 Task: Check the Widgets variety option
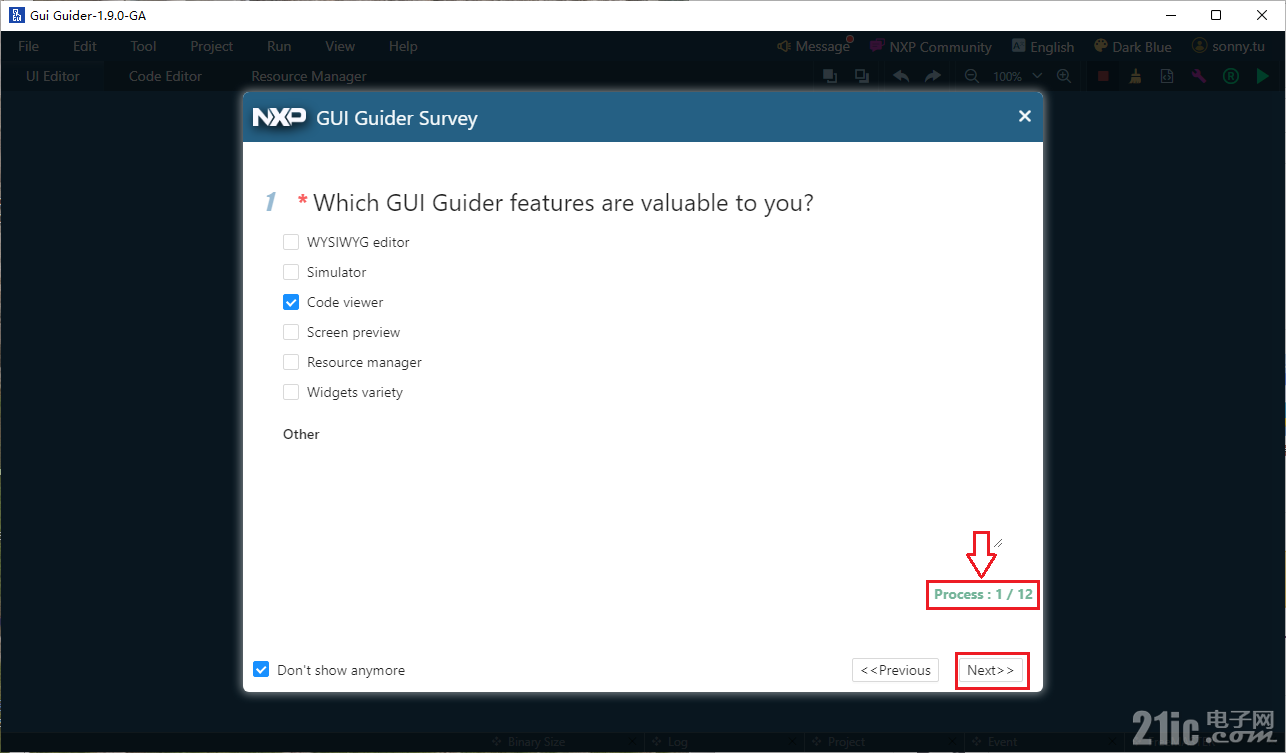291,392
